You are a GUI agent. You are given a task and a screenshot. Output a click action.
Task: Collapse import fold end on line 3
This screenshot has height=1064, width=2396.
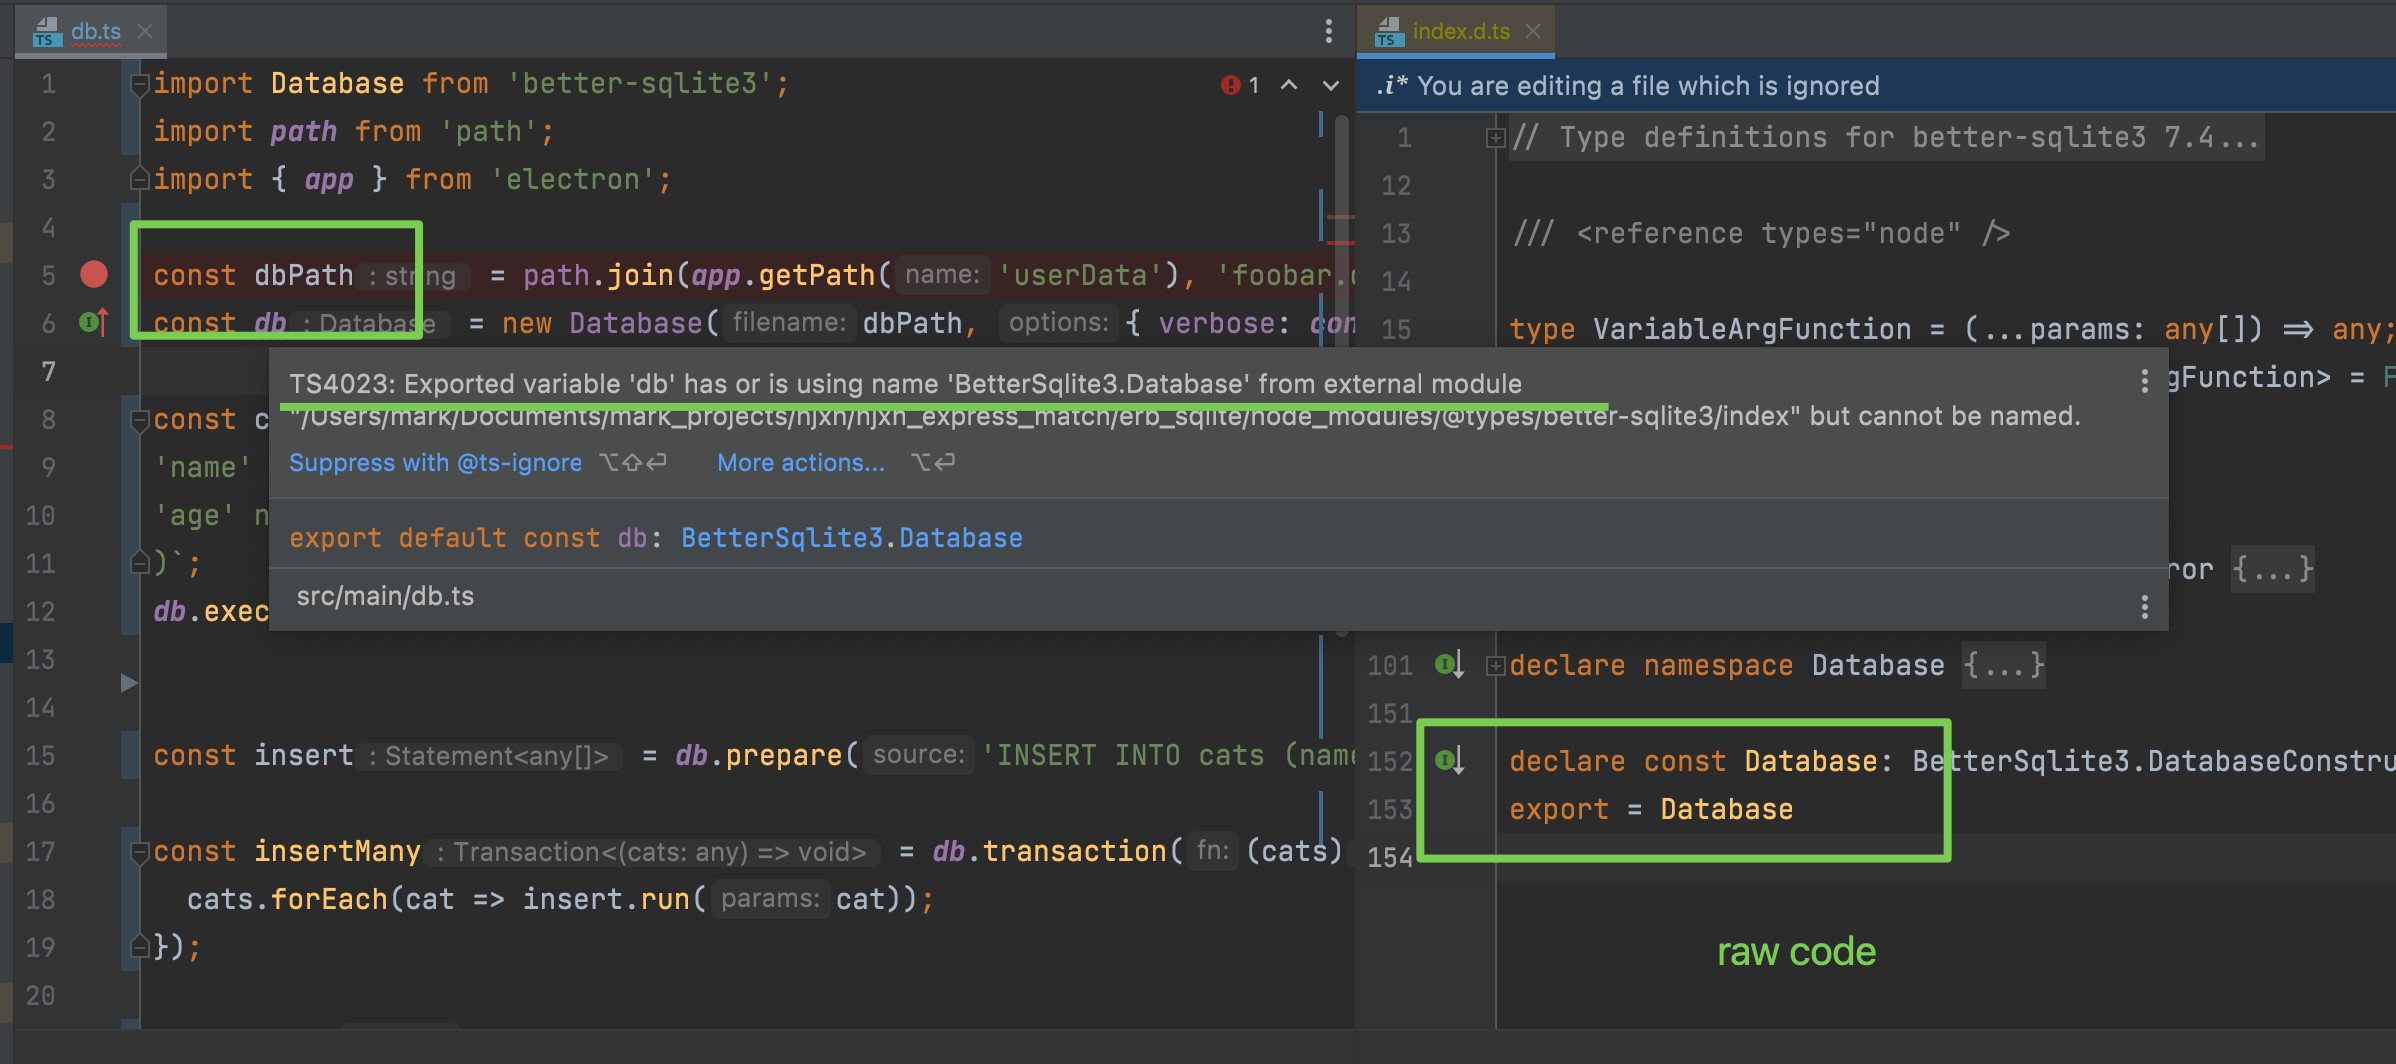[x=140, y=179]
